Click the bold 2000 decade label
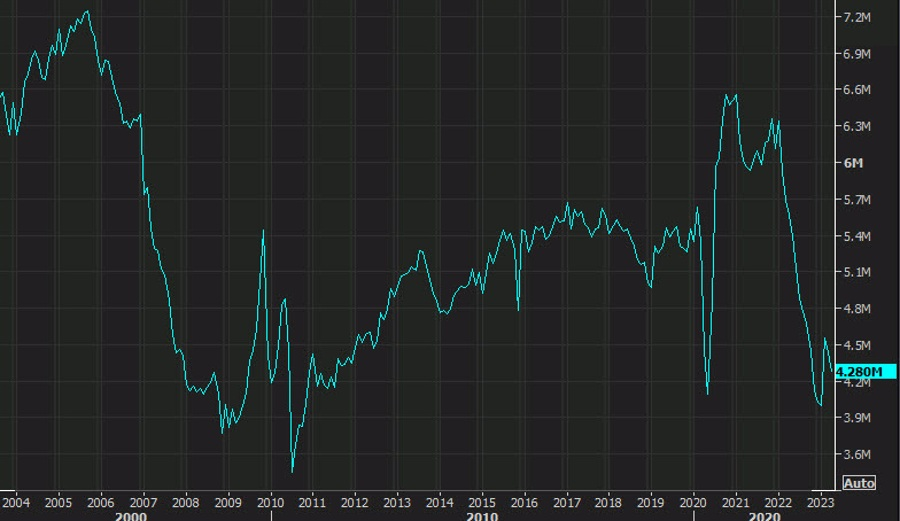Image resolution: width=900 pixels, height=521 pixels. point(131,516)
